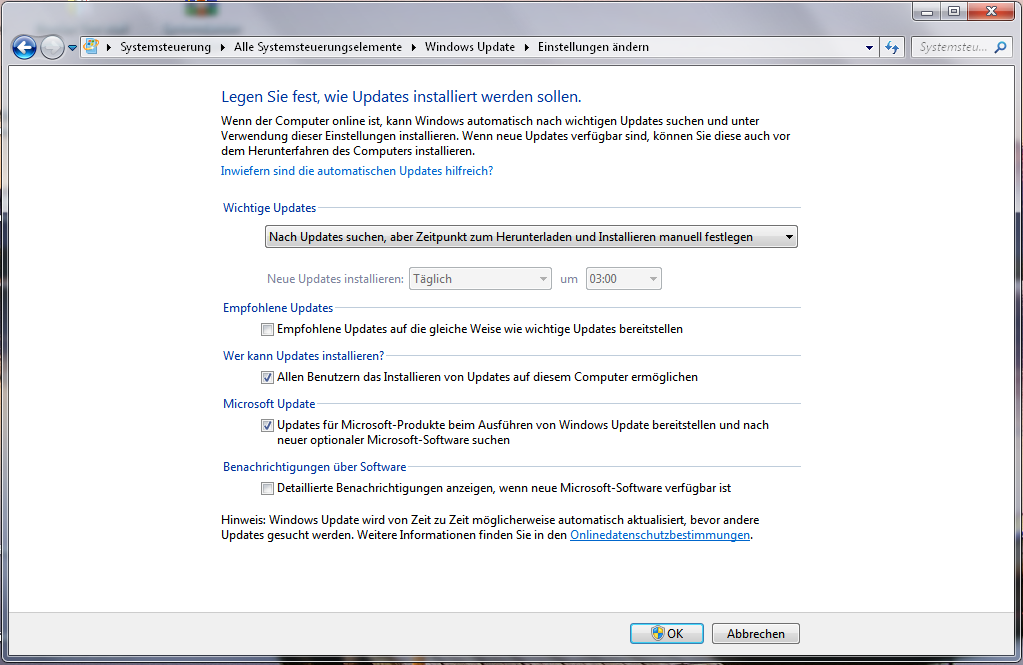
Task: Click Einstellungen ändern breadcrumb
Action: pyautogui.click(x=593, y=47)
